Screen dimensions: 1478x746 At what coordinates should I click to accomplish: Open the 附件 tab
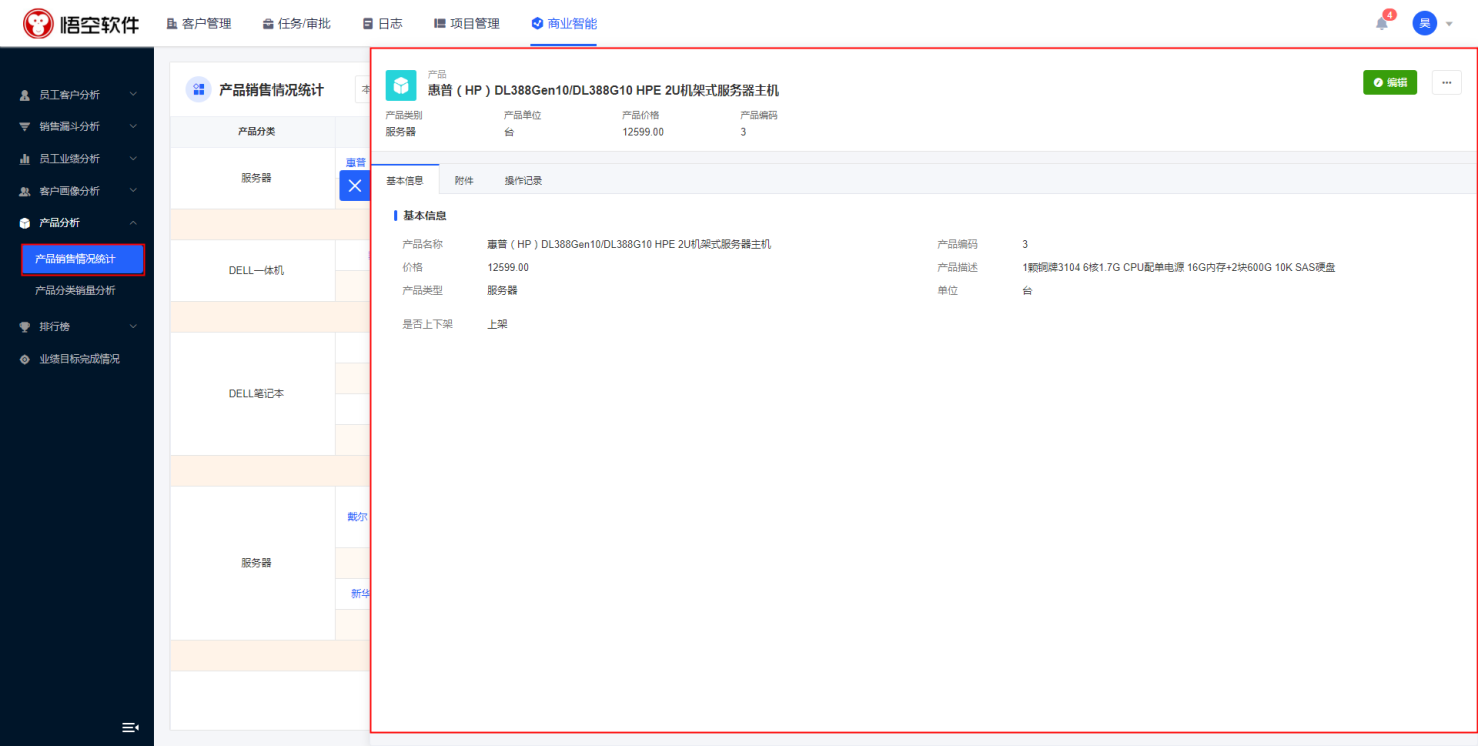coord(464,181)
